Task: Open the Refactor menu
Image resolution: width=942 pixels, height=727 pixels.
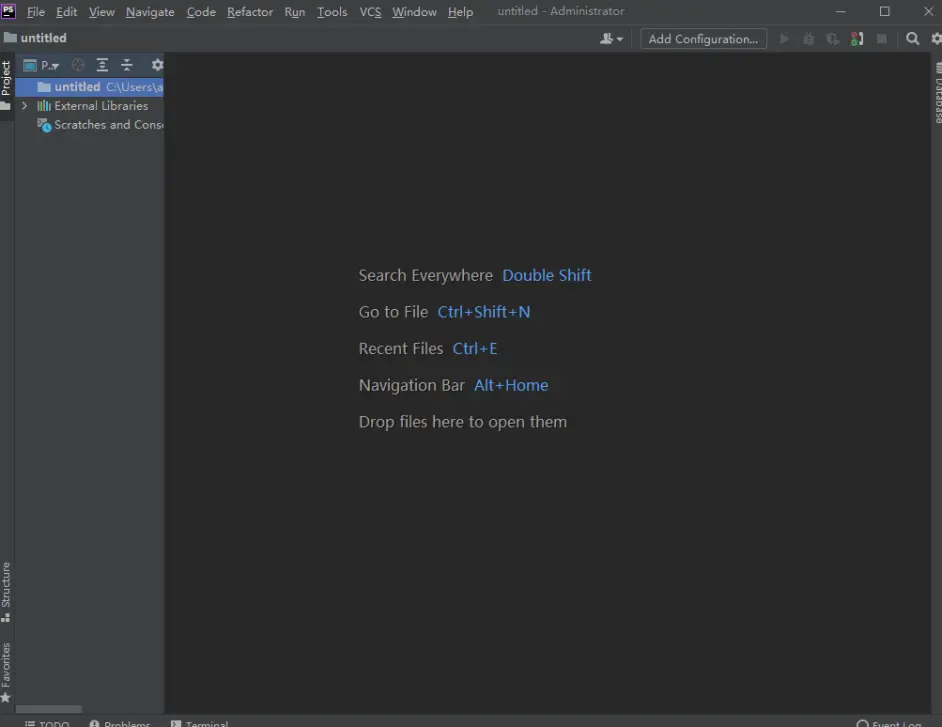Action: (x=250, y=11)
